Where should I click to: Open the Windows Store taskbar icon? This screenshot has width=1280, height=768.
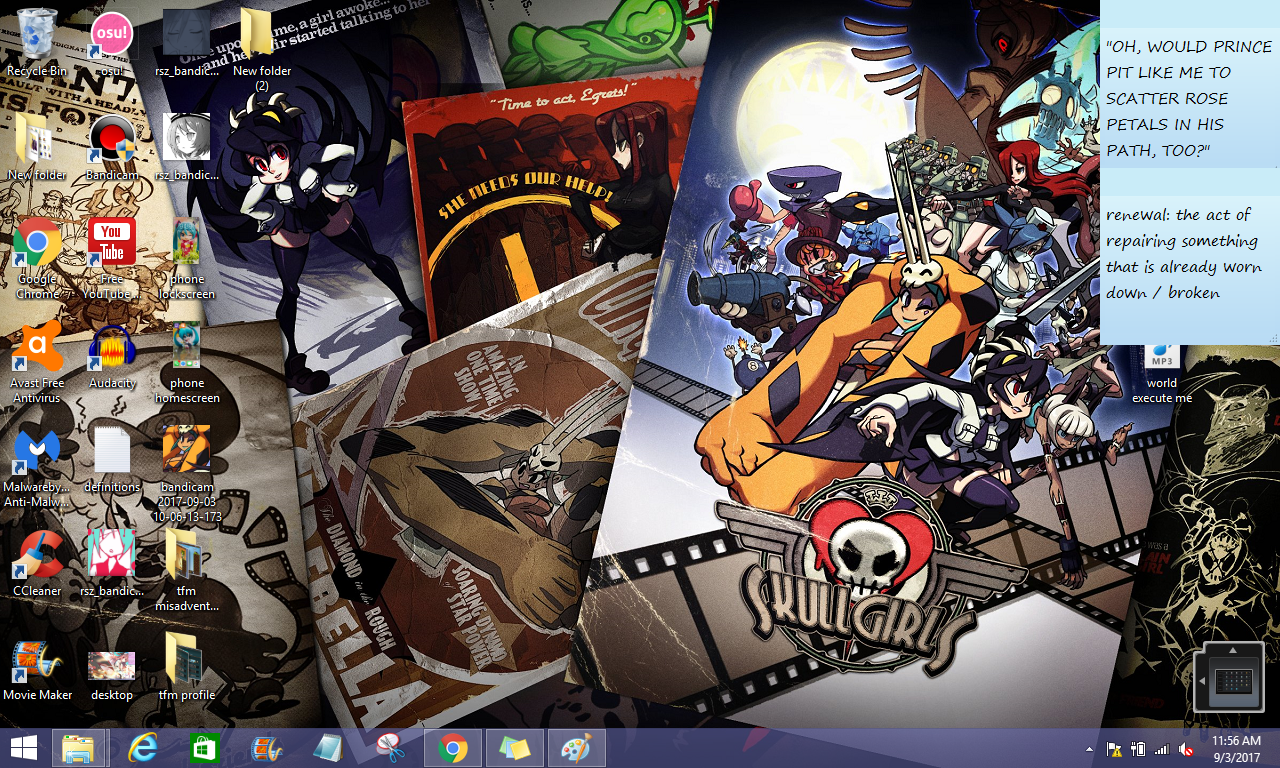click(x=204, y=748)
